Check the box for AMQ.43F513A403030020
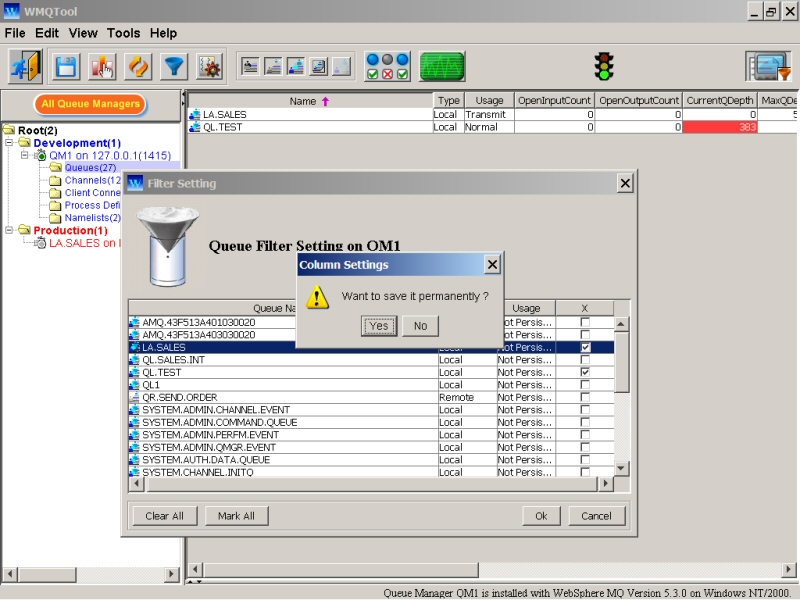 [x=585, y=335]
